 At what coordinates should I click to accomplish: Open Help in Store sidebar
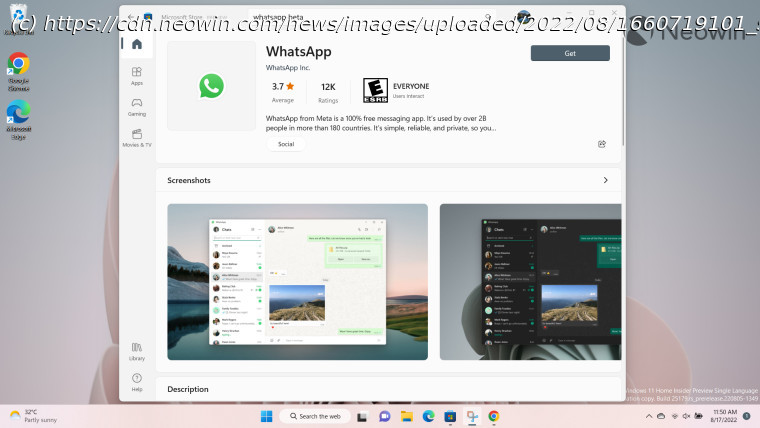pos(137,382)
